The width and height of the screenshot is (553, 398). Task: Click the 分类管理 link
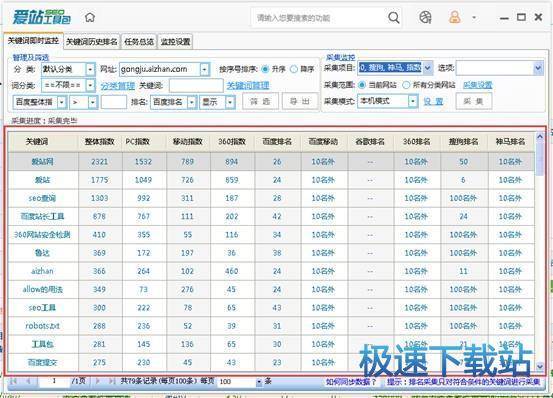point(118,86)
